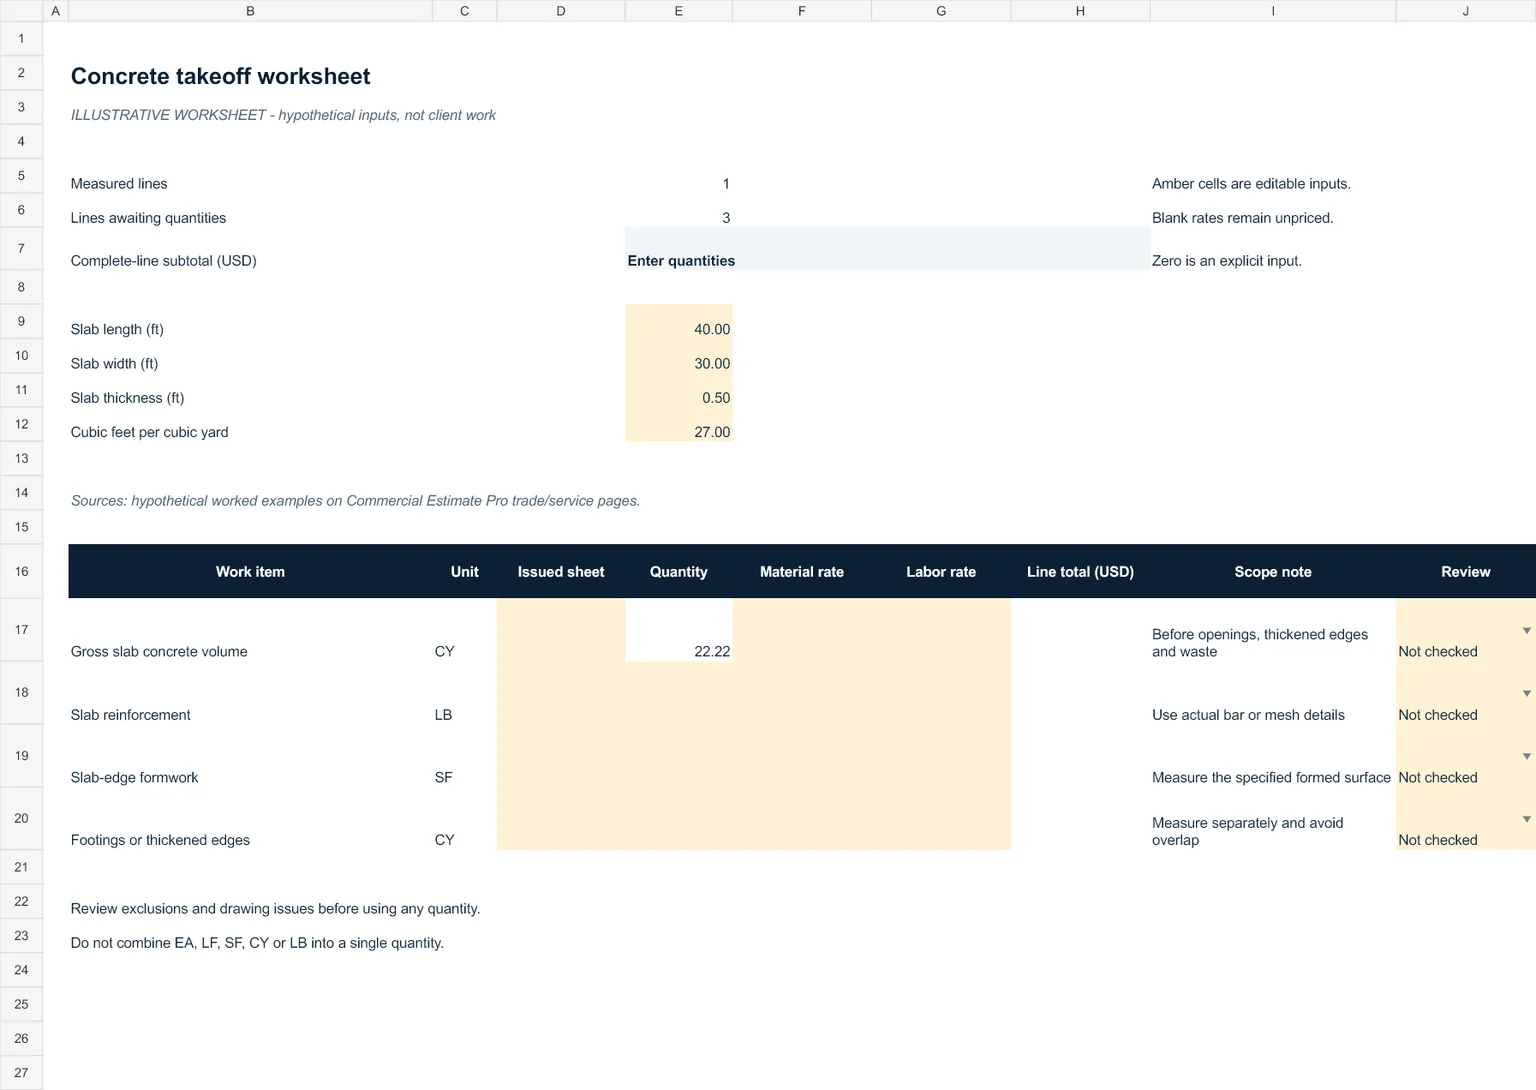Select column E header
The height and width of the screenshot is (1090, 1536).
(x=679, y=11)
